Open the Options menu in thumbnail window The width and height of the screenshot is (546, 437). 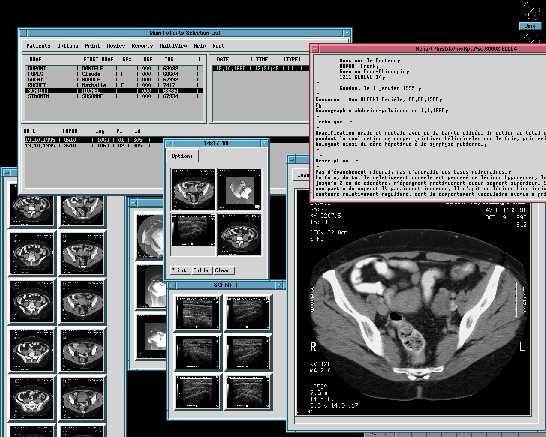click(182, 156)
